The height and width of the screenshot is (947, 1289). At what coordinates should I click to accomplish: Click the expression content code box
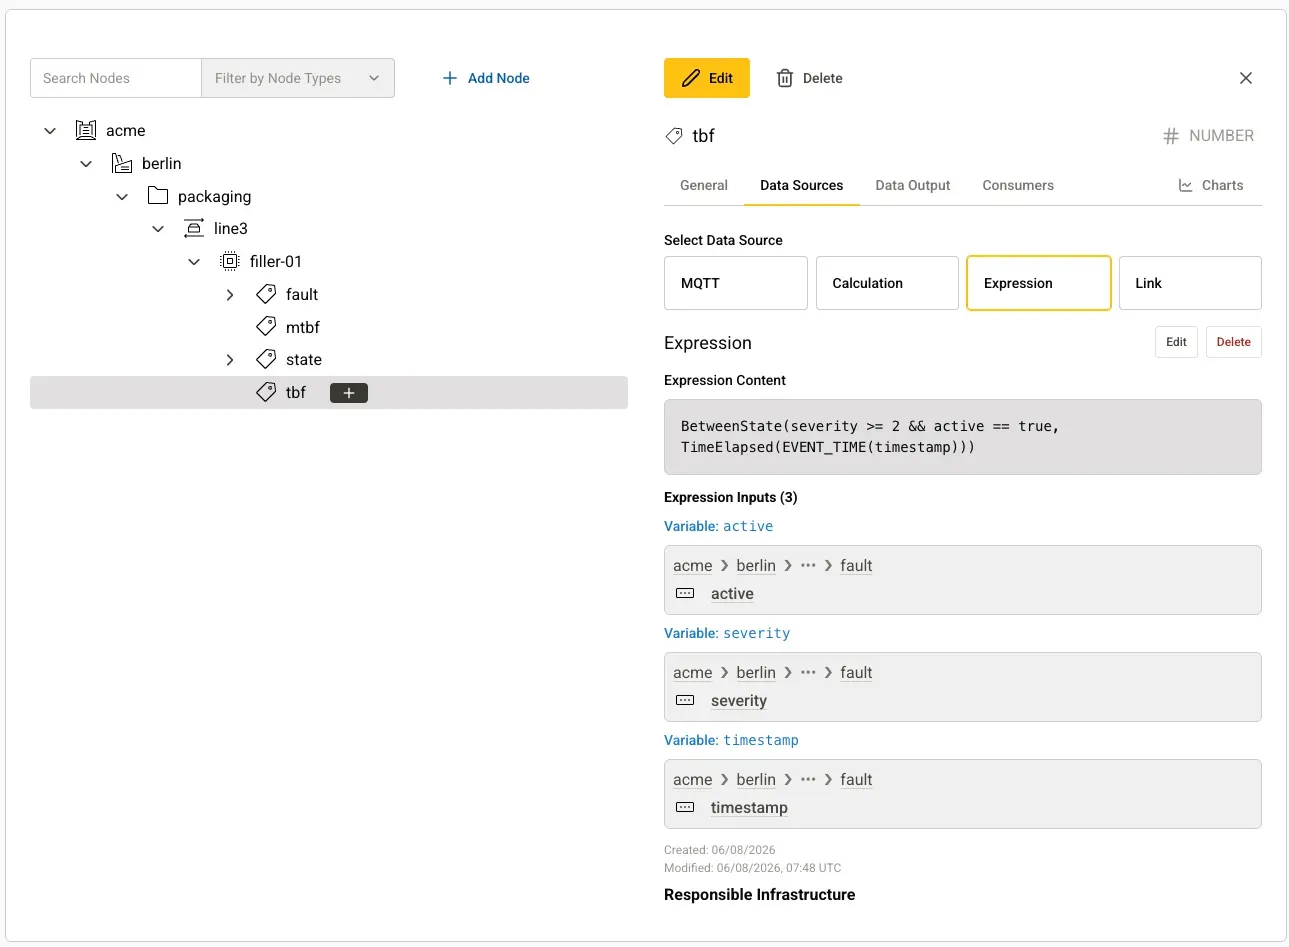coord(963,437)
